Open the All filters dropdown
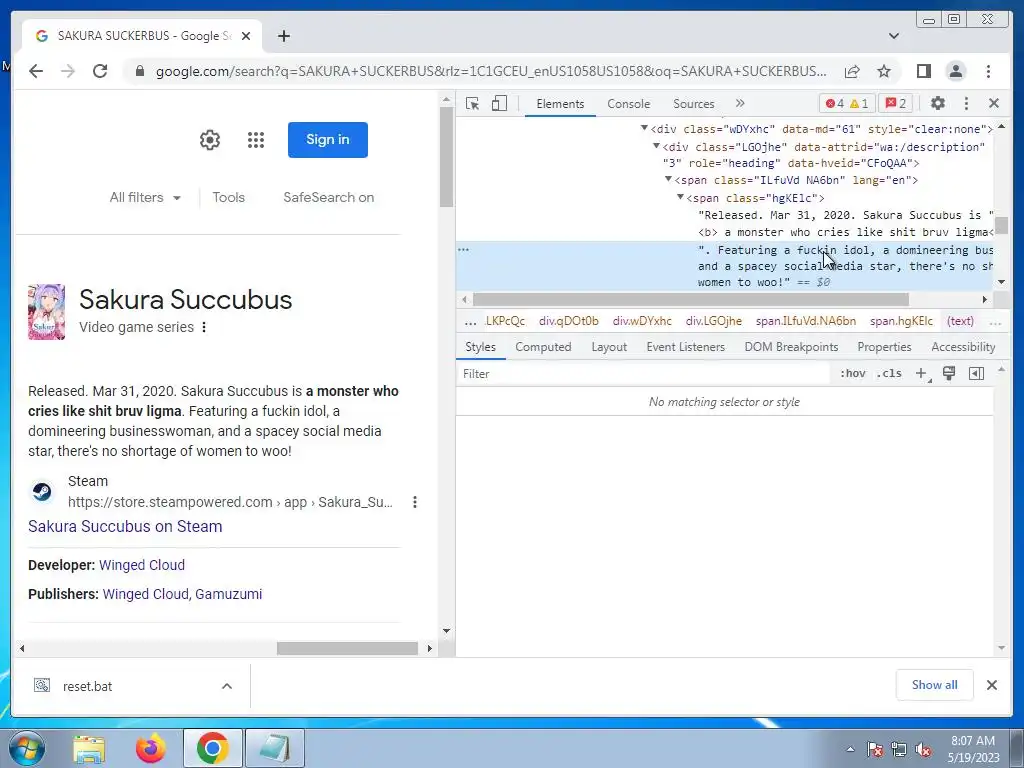The height and width of the screenshot is (768, 1024). tap(145, 197)
